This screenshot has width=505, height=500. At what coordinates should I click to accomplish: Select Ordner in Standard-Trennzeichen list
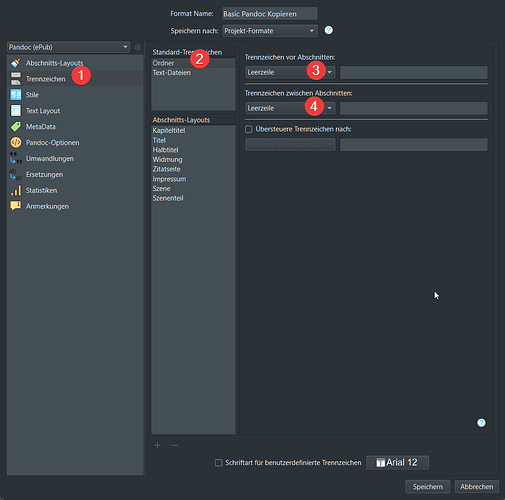(x=193, y=63)
